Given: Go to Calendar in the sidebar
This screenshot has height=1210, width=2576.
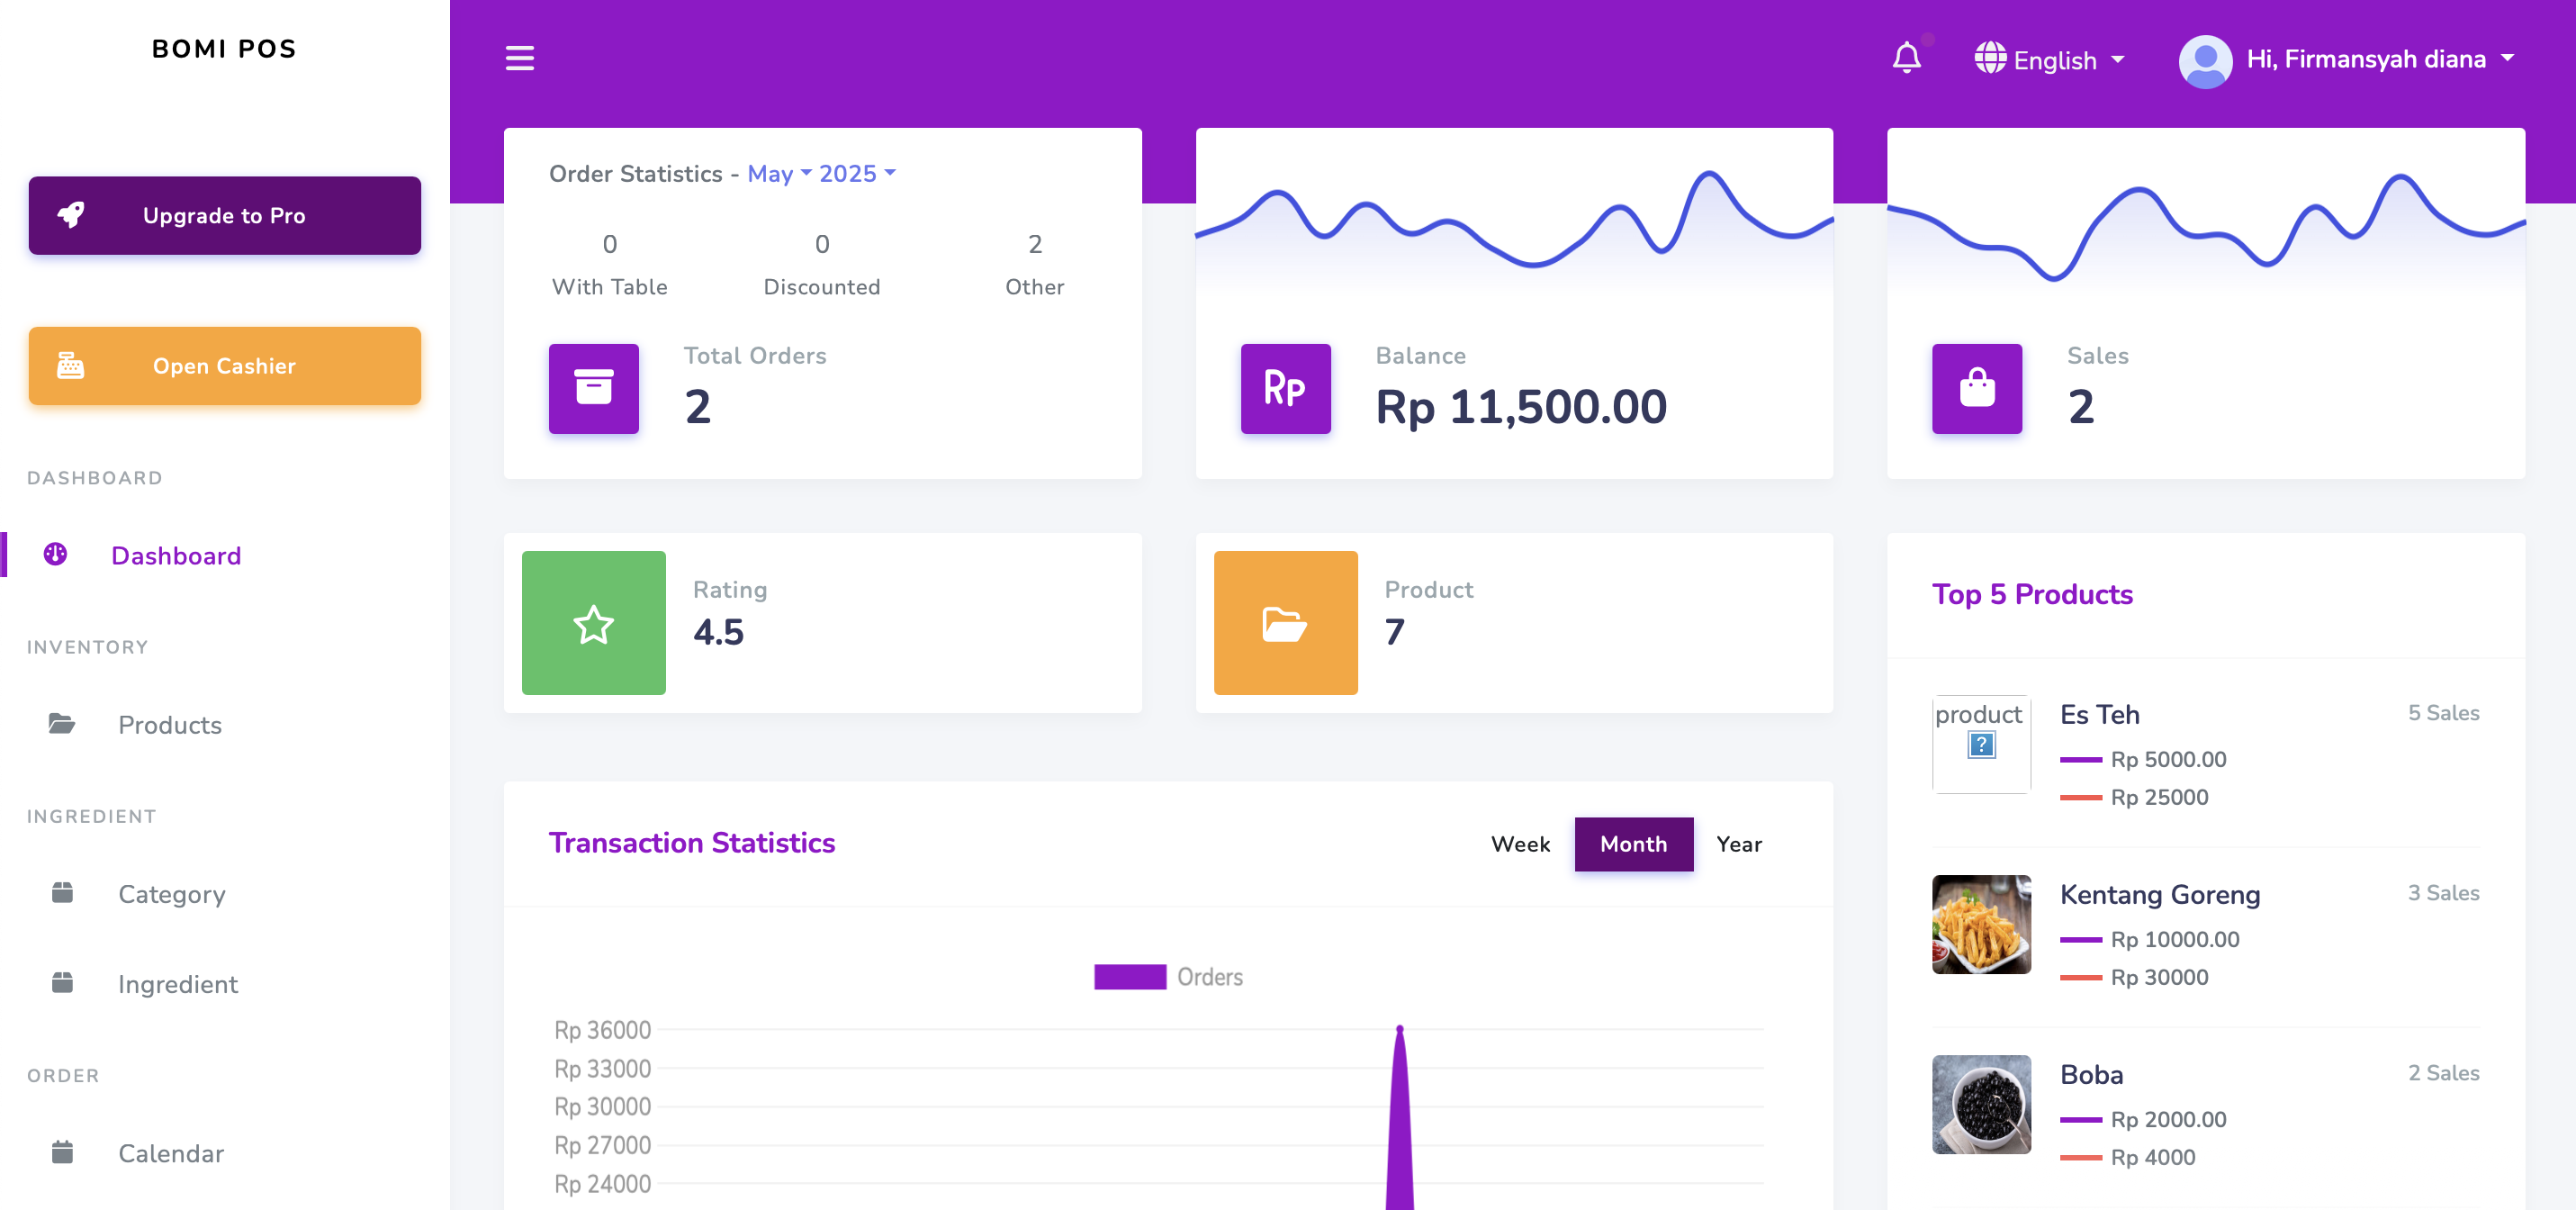Looking at the screenshot, I should coord(170,1153).
